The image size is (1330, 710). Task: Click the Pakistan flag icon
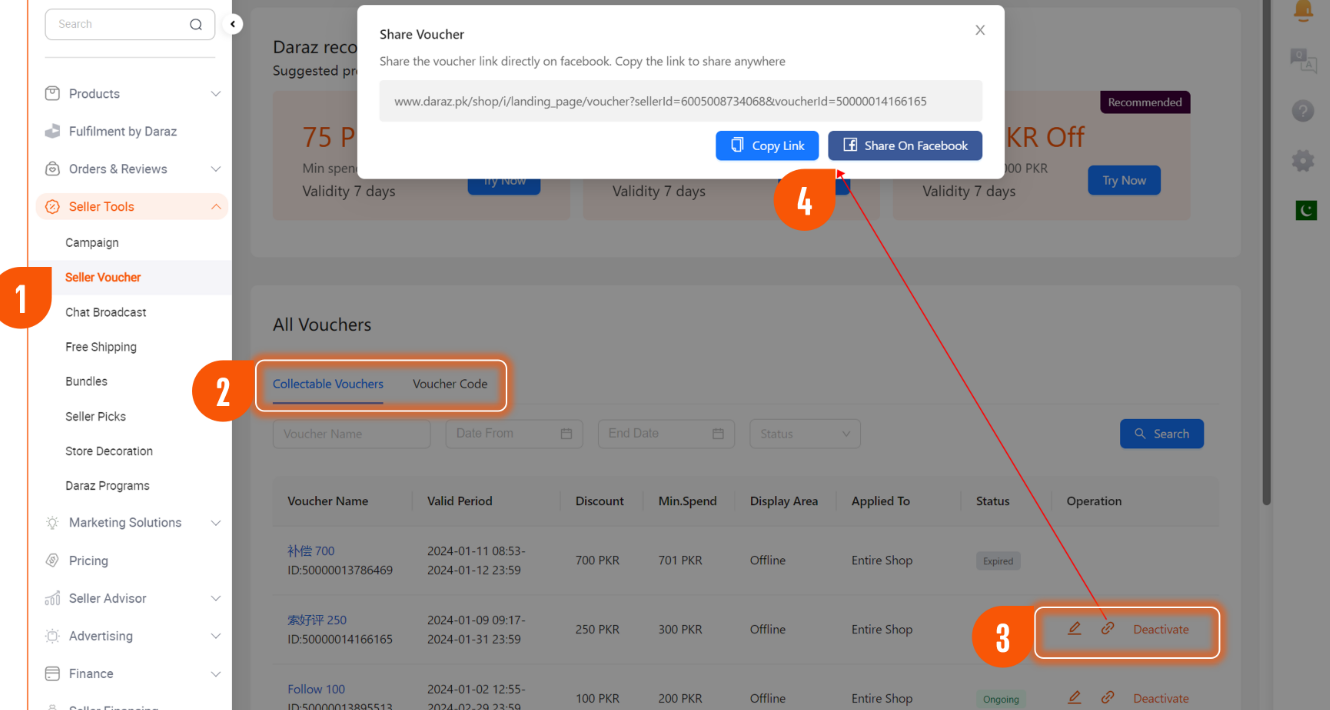(x=1305, y=210)
